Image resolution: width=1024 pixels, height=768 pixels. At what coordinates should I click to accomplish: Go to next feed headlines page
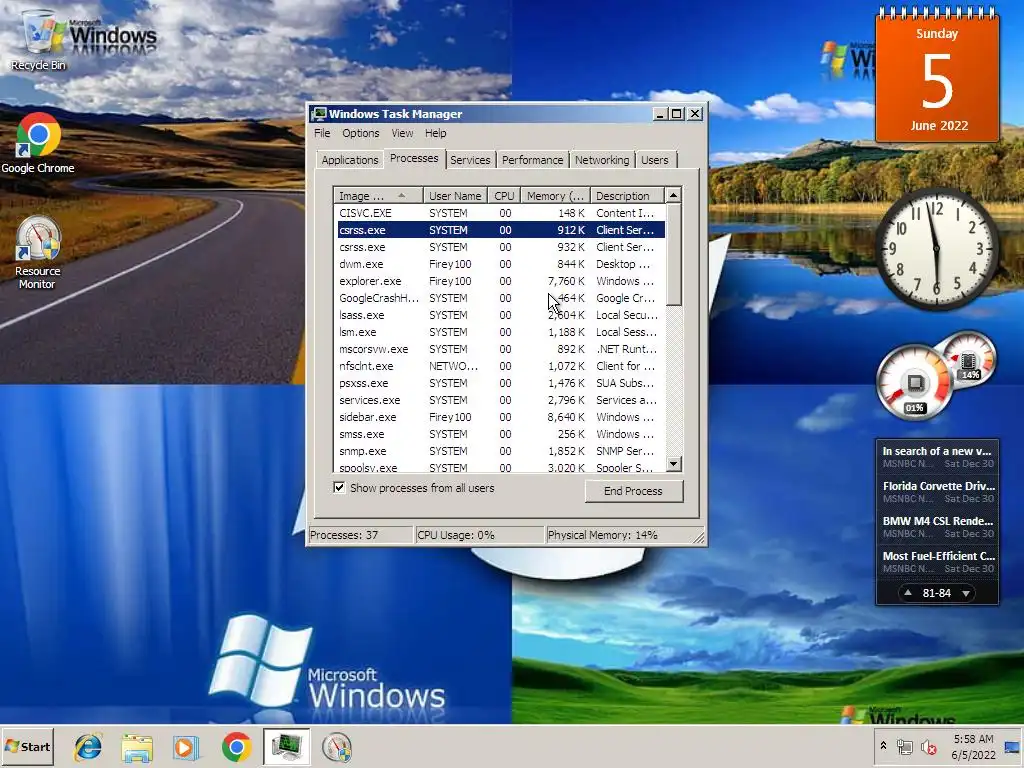coord(966,593)
